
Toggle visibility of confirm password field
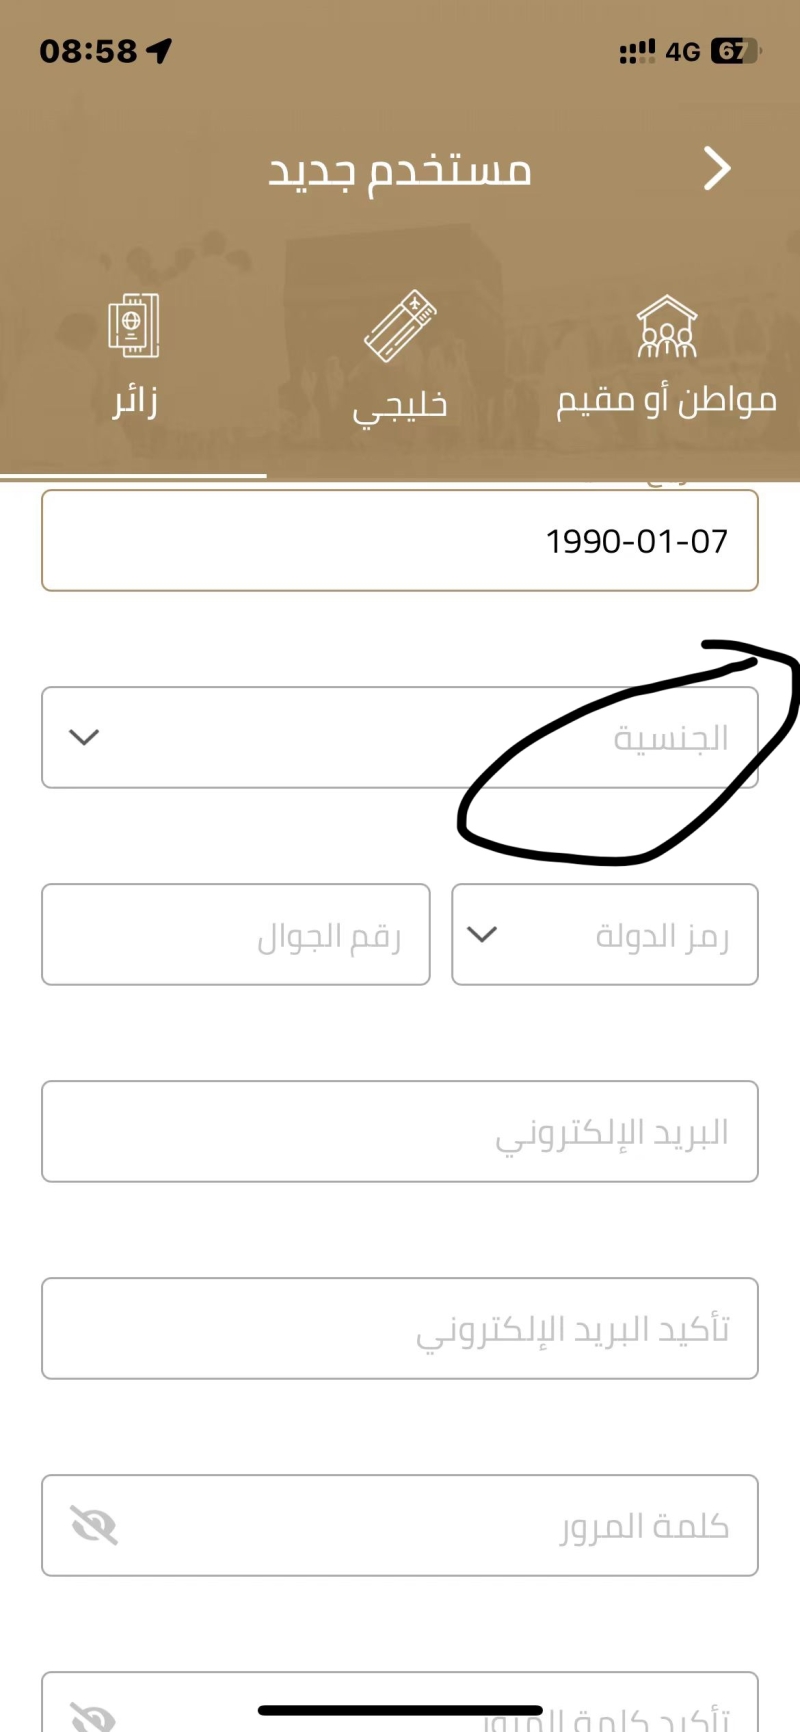click(x=95, y=1712)
